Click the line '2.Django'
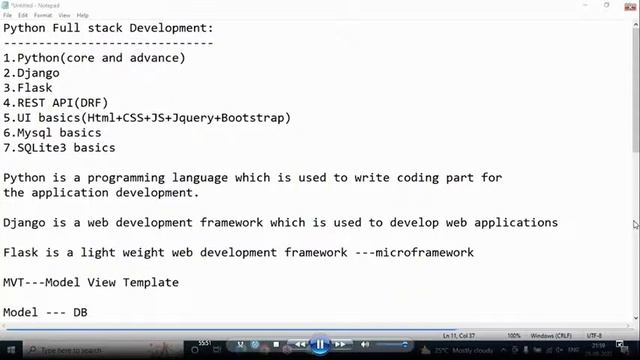640x360 pixels. [x=31, y=73]
